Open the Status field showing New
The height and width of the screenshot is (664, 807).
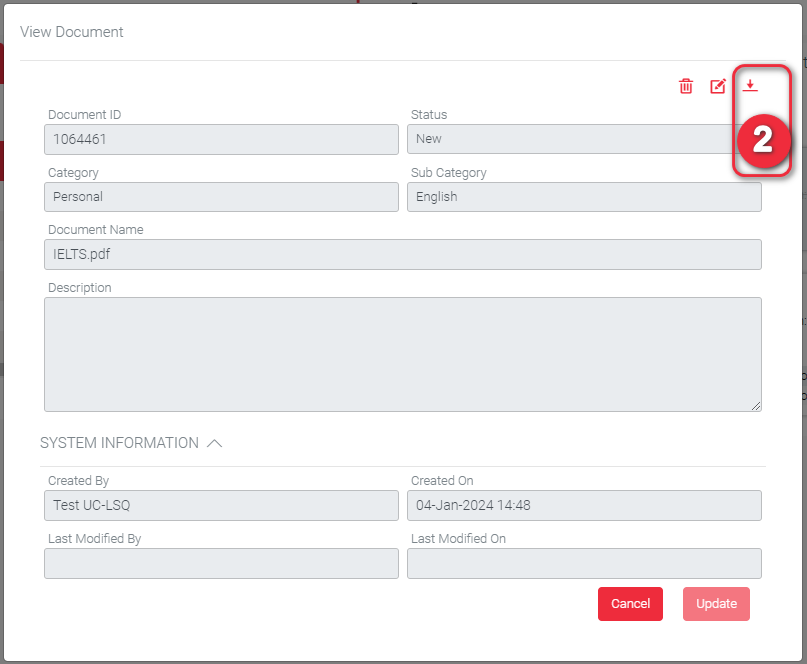click(570, 139)
